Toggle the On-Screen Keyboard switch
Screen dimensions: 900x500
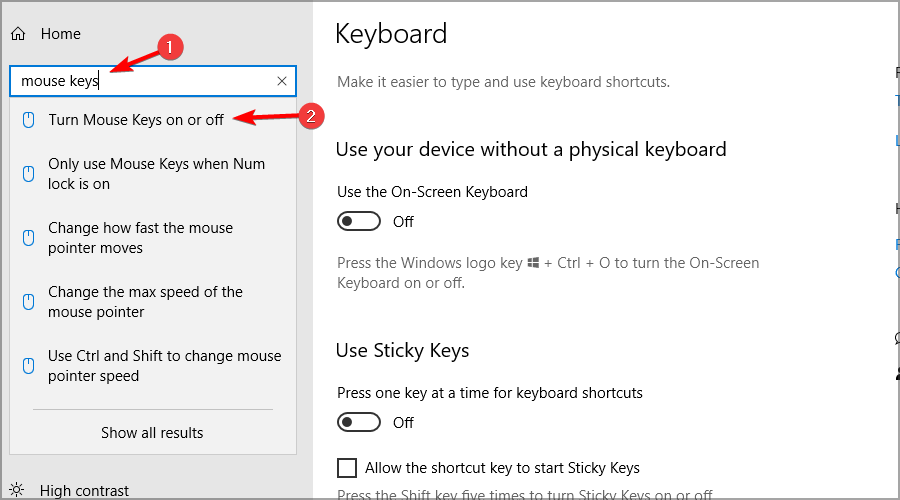(x=359, y=222)
